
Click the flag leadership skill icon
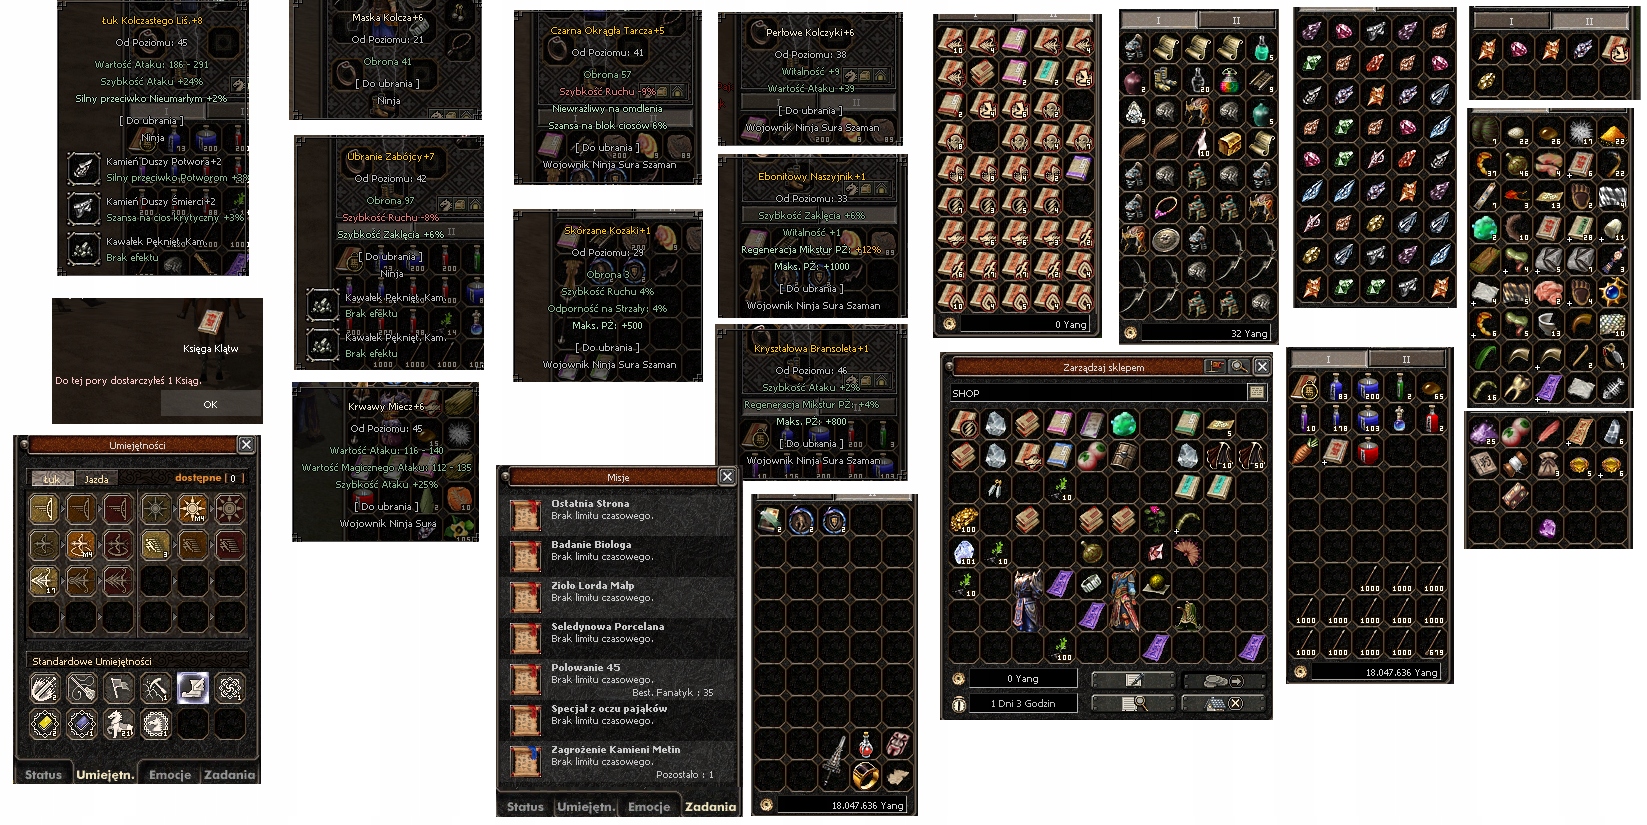118,688
